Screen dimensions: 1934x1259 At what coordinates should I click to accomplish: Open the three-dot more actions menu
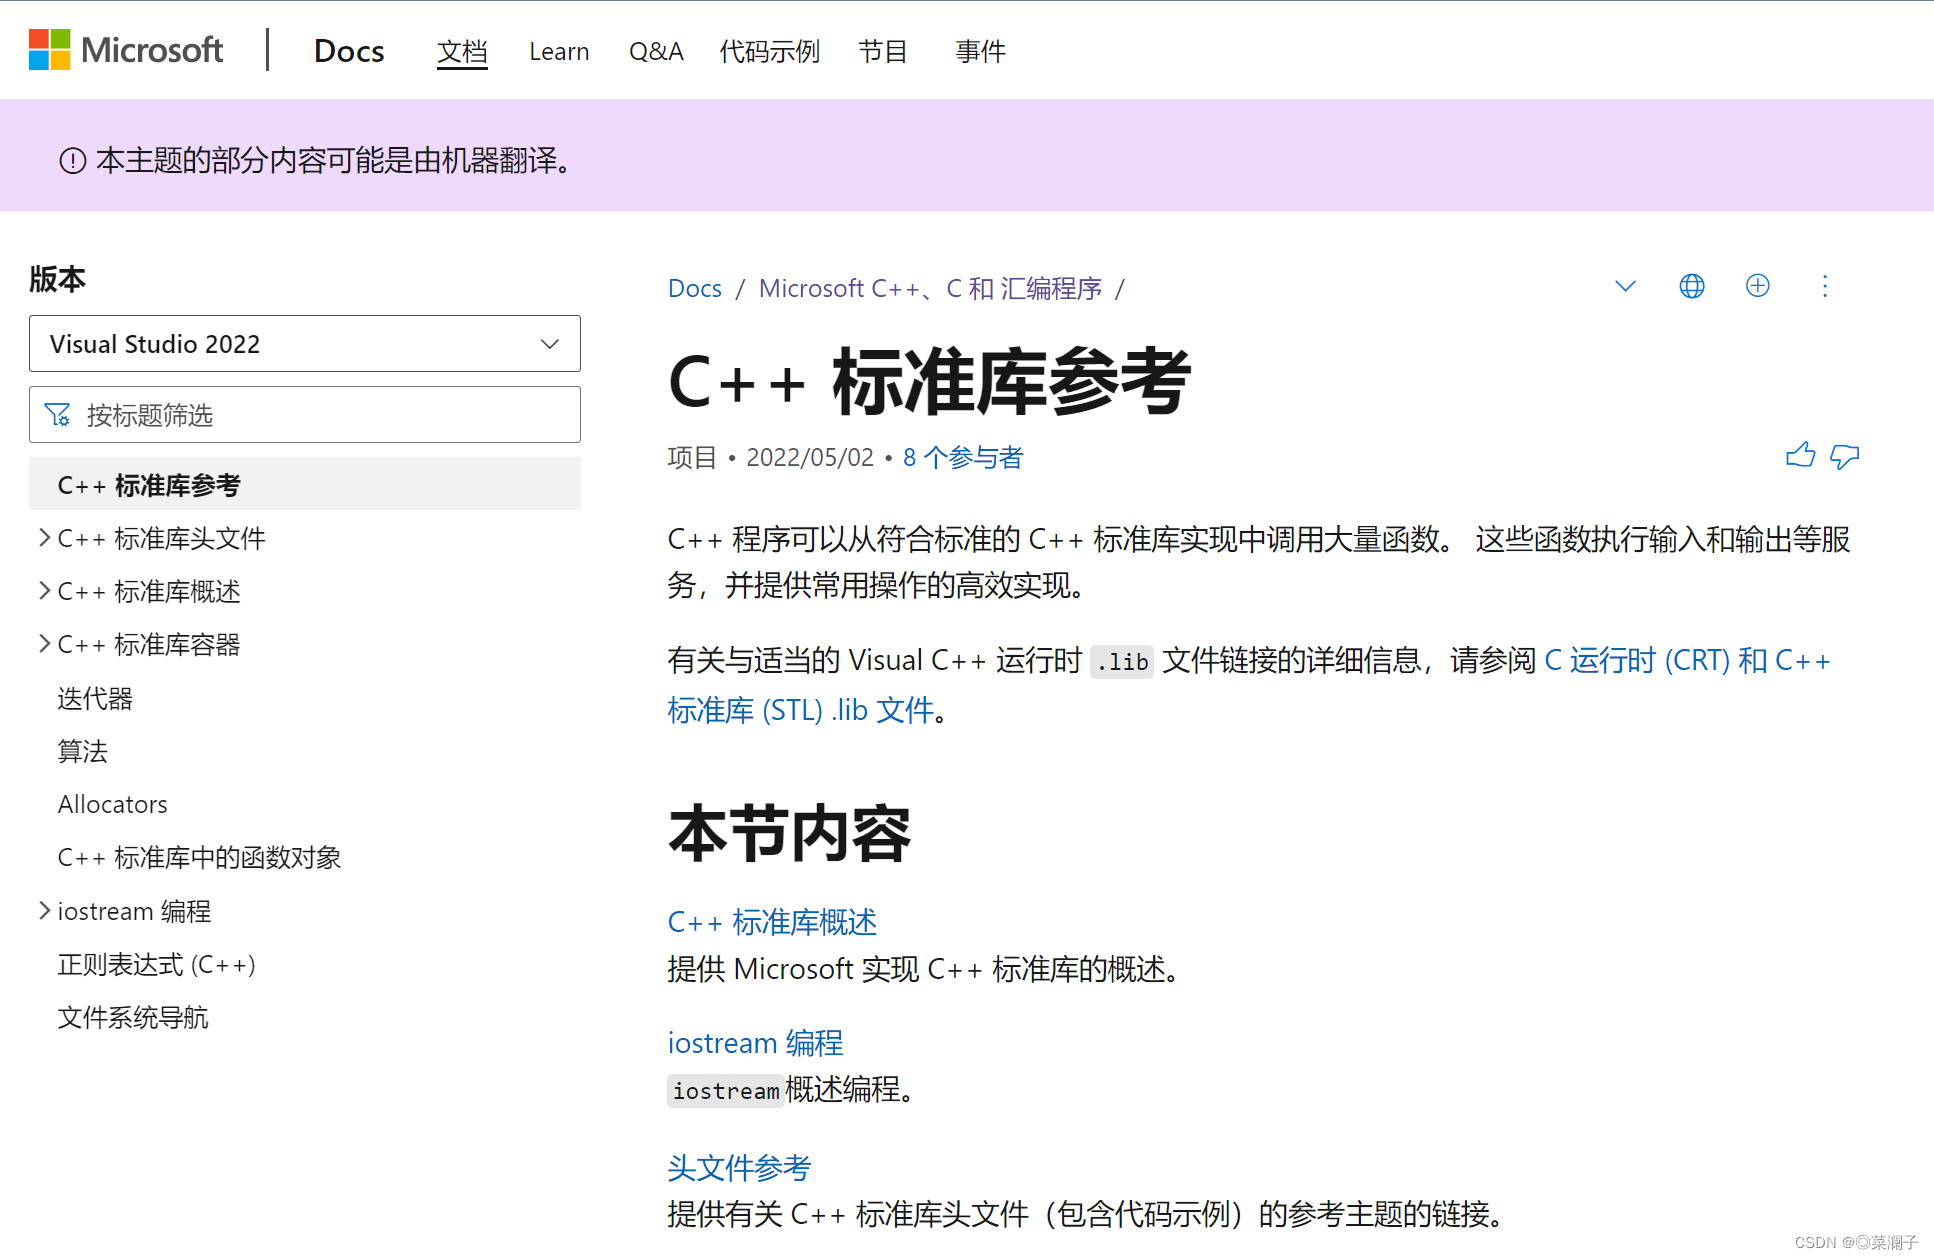[1825, 287]
